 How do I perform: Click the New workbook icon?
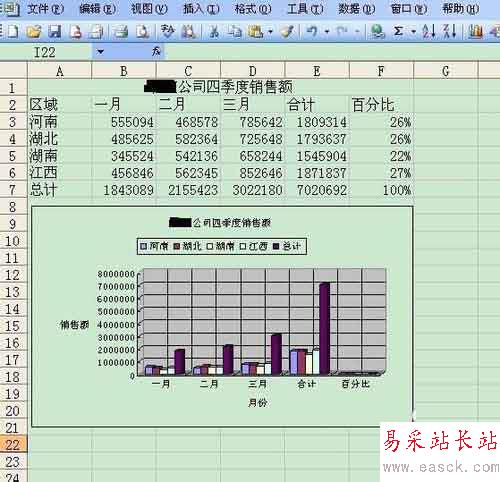(x=13, y=32)
